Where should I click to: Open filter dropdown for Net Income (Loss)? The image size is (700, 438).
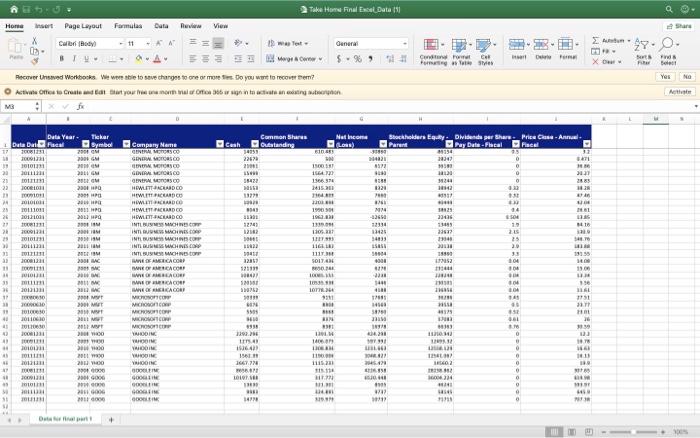pos(383,144)
